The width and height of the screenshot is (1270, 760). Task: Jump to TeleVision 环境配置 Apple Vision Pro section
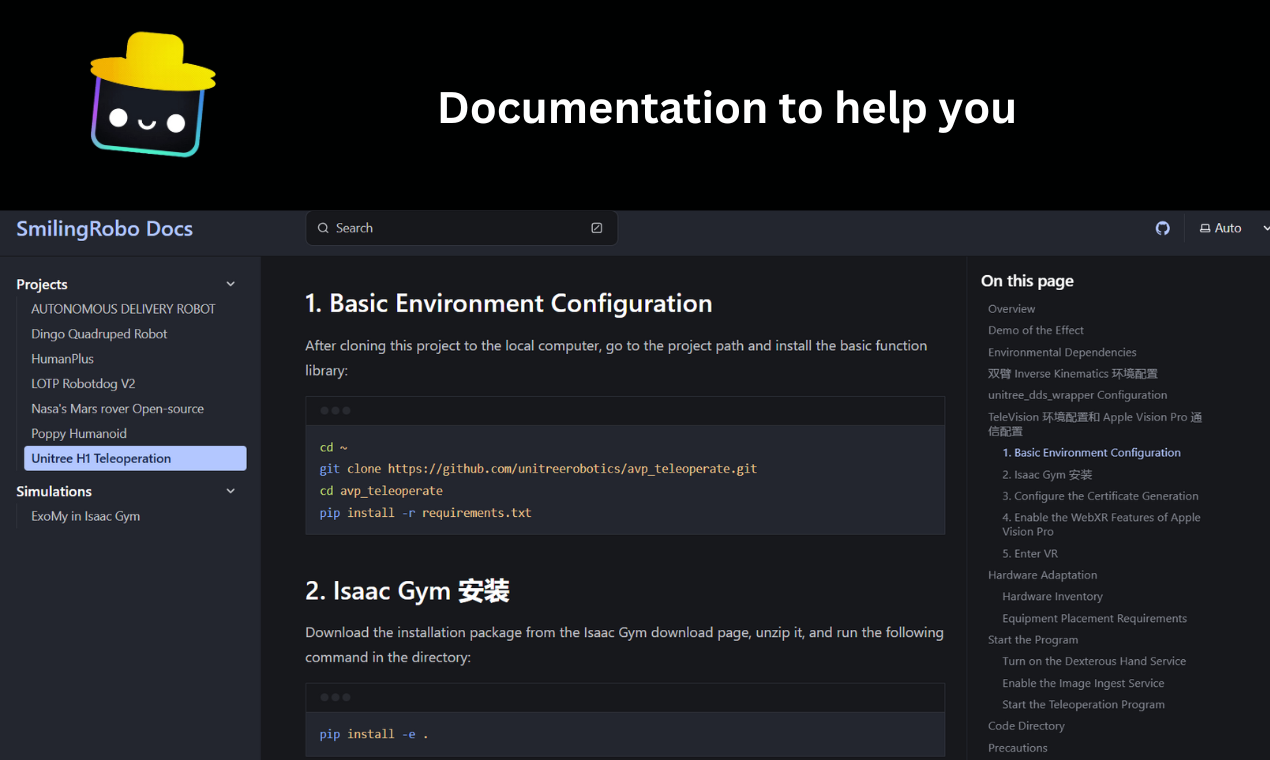click(1095, 424)
